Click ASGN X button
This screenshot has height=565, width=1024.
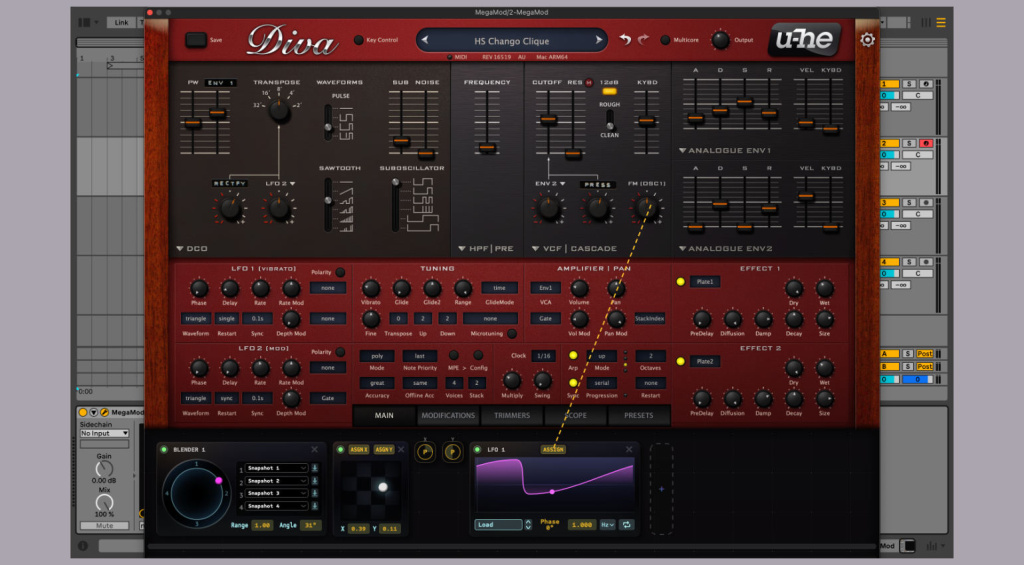click(x=358, y=449)
